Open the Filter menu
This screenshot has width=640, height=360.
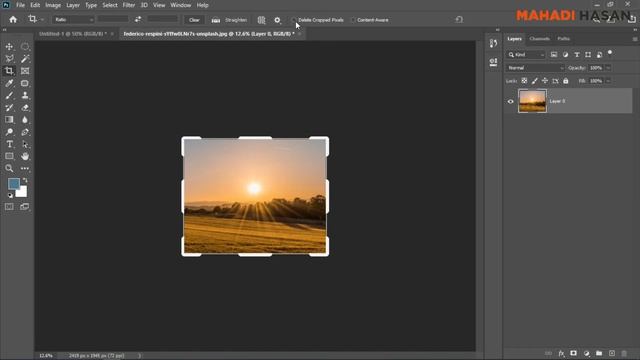[x=129, y=5]
